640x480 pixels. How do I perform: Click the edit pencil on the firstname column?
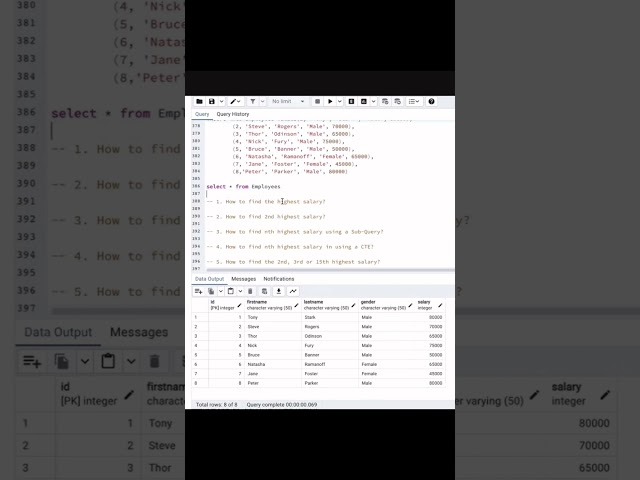pyautogui.click(x=296, y=305)
